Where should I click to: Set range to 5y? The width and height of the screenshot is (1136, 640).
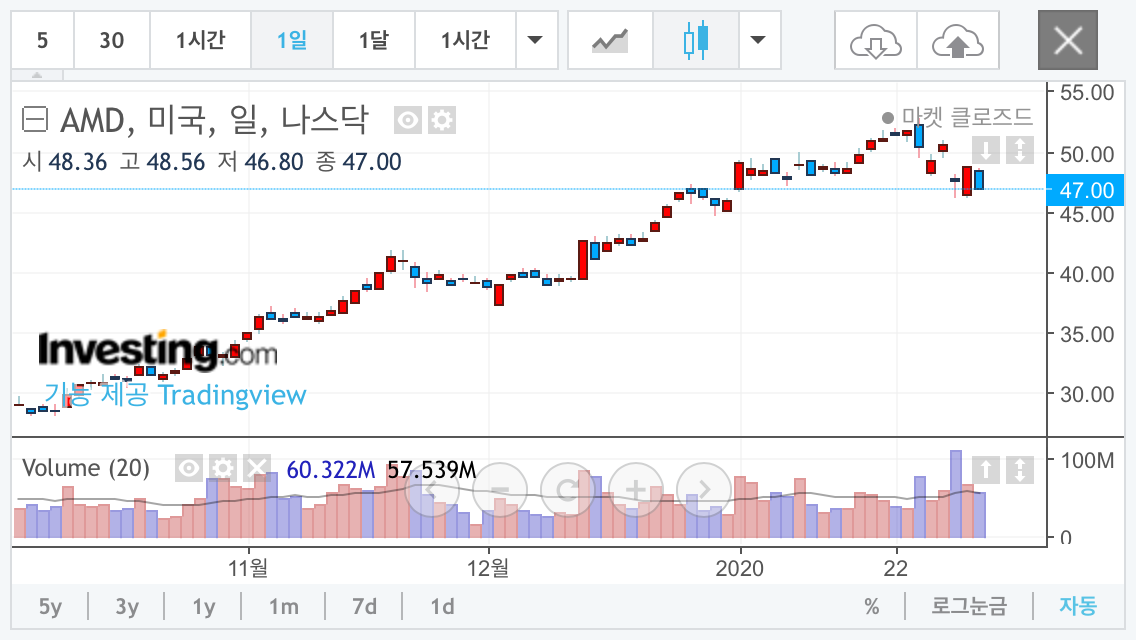(x=50, y=606)
